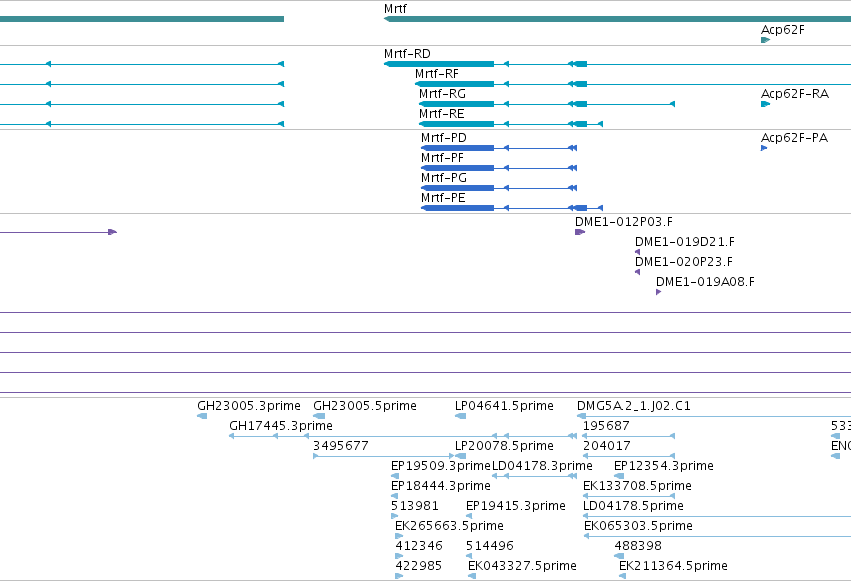Click the Mrtf-PF protein label
The width and height of the screenshot is (851, 581).
pos(442,158)
